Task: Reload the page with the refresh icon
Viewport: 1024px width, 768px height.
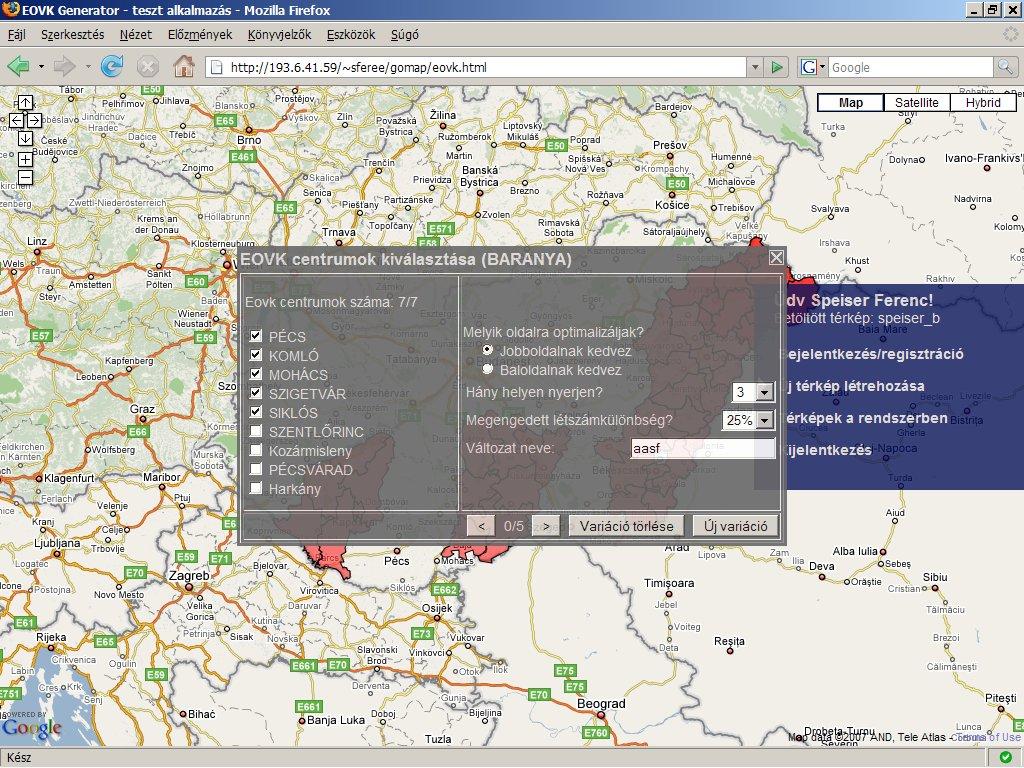Action: (x=112, y=67)
